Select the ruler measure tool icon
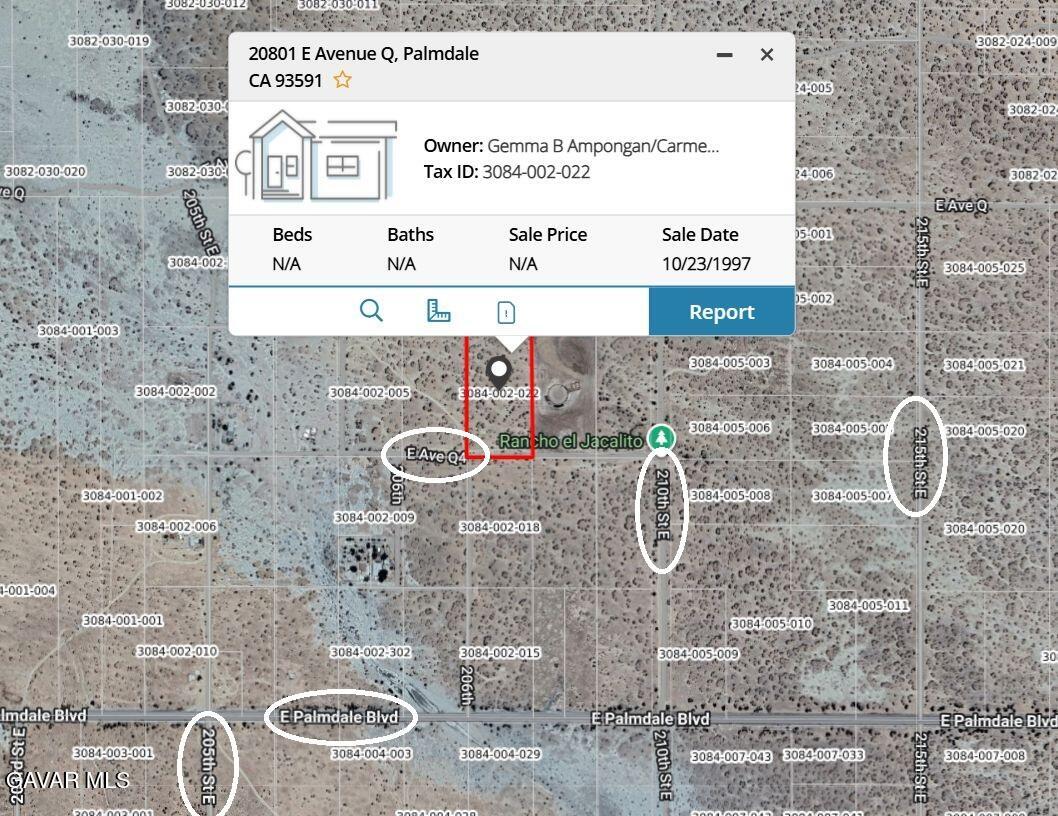Viewport: 1058px width, 816px height. click(438, 311)
